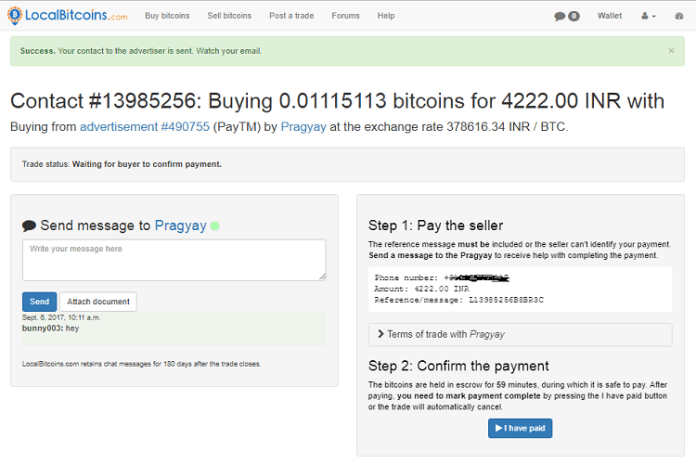Select trade status Waiting for buyer text
The height and width of the screenshot is (464, 696).
click(146, 164)
